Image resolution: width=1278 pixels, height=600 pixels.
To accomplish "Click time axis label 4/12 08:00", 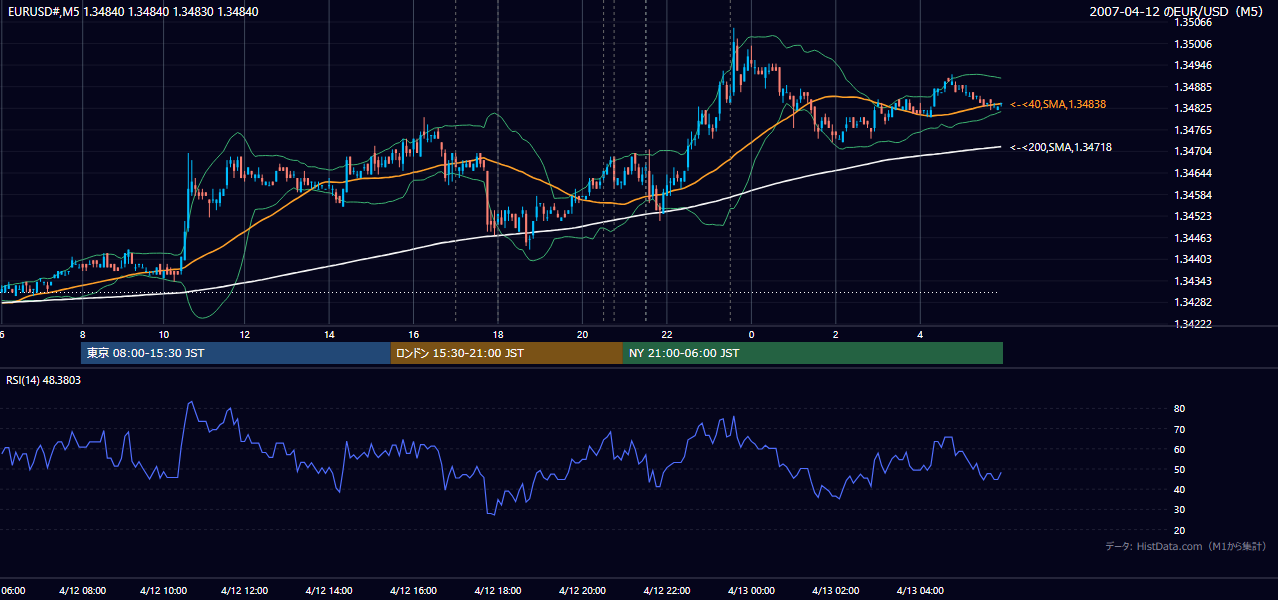I will tap(82, 590).
